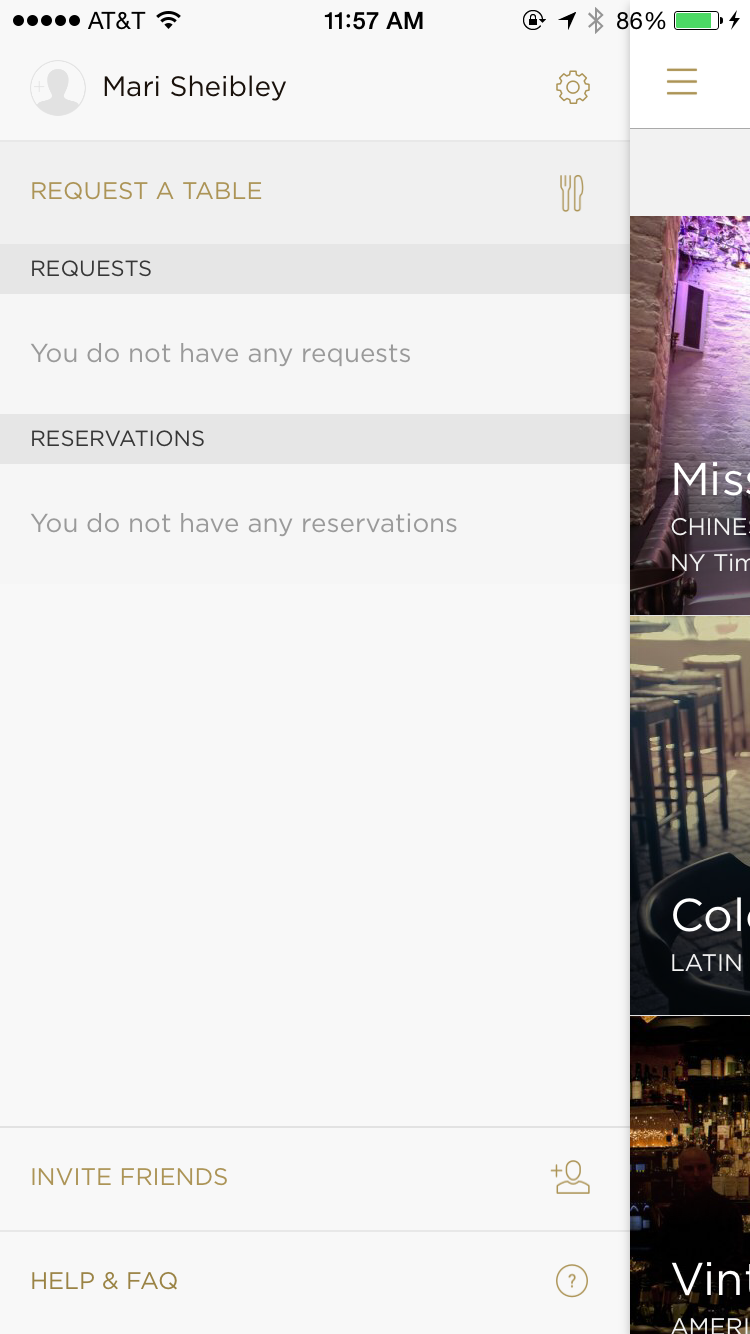Viewport: 750px width, 1334px height.
Task: Open Mari Sheibley's profile name
Action: (194, 87)
